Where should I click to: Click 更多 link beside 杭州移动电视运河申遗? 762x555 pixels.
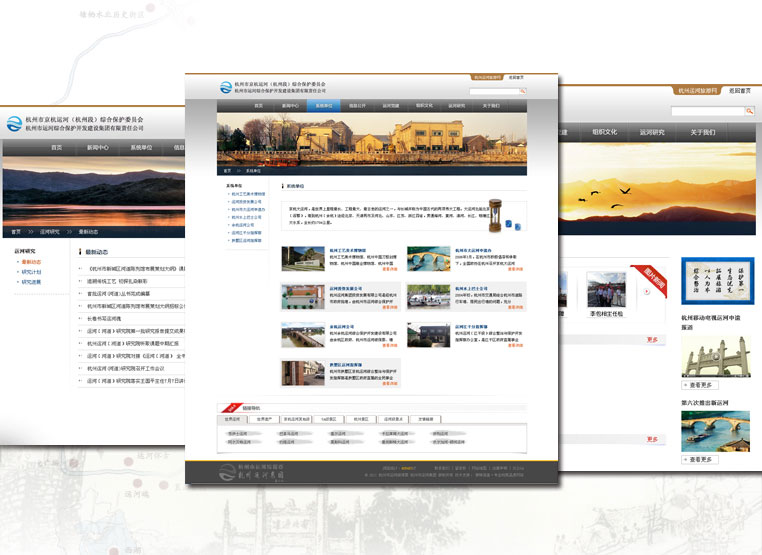653,340
